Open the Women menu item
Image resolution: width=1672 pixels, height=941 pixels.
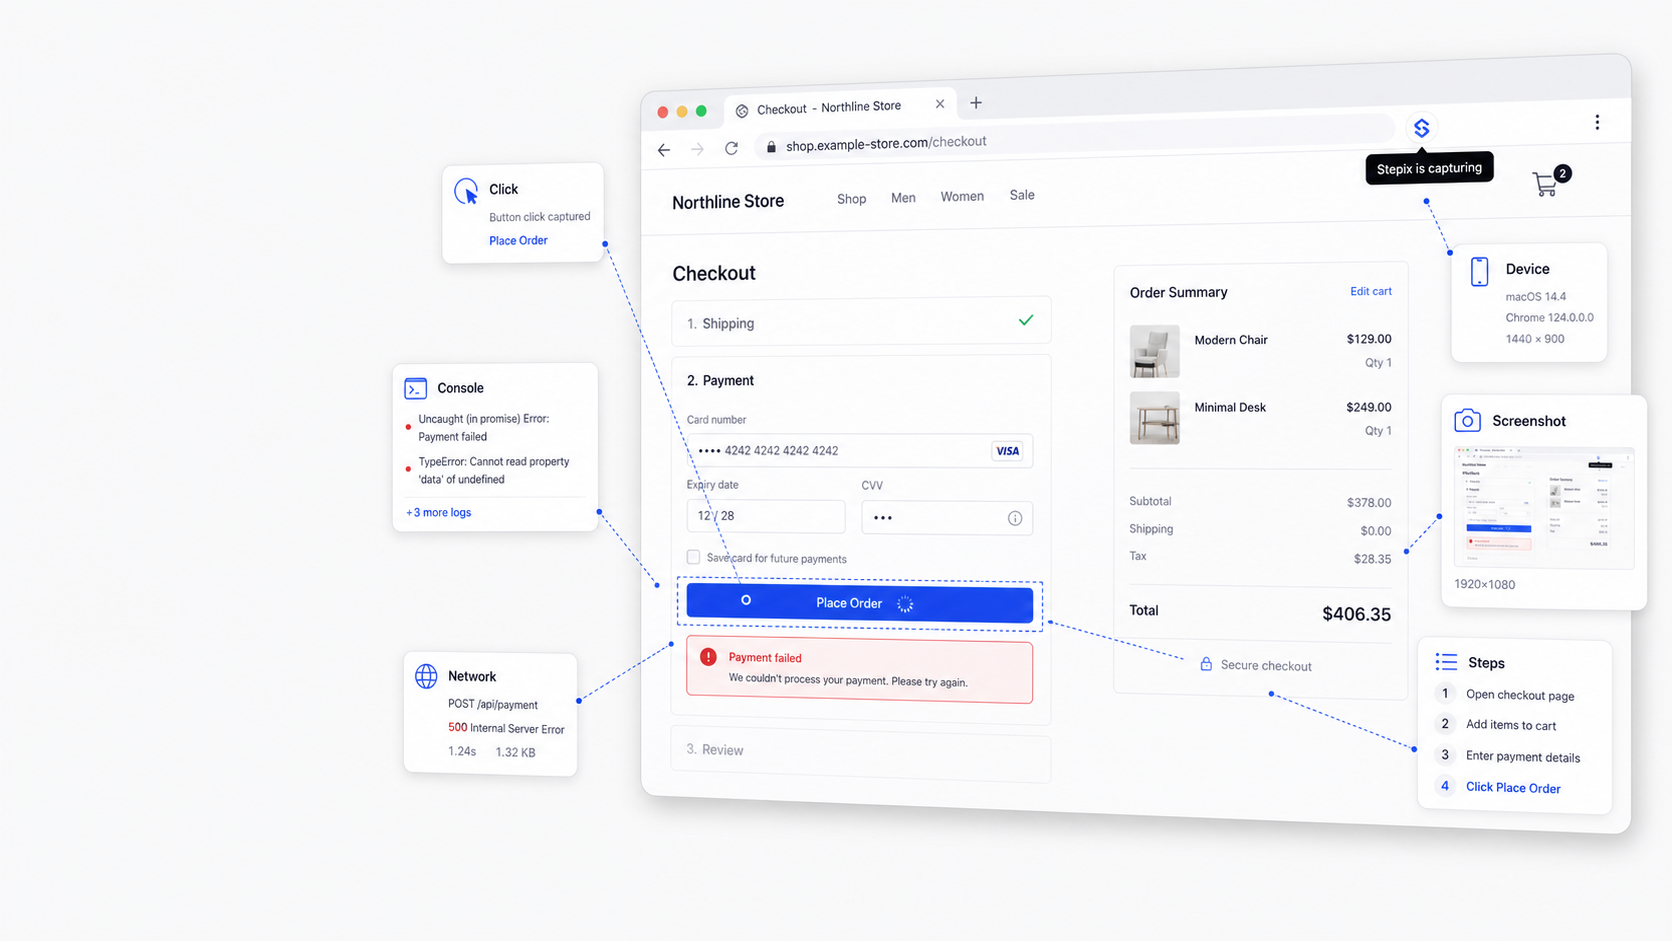tap(962, 197)
